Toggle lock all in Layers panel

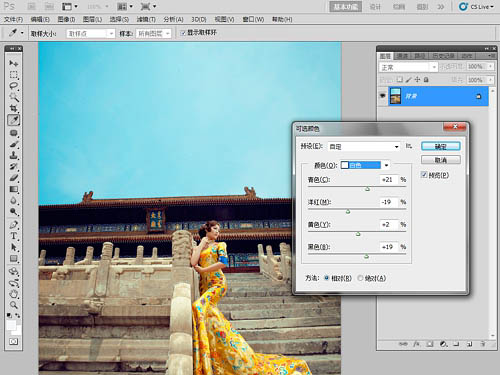[x=426, y=80]
